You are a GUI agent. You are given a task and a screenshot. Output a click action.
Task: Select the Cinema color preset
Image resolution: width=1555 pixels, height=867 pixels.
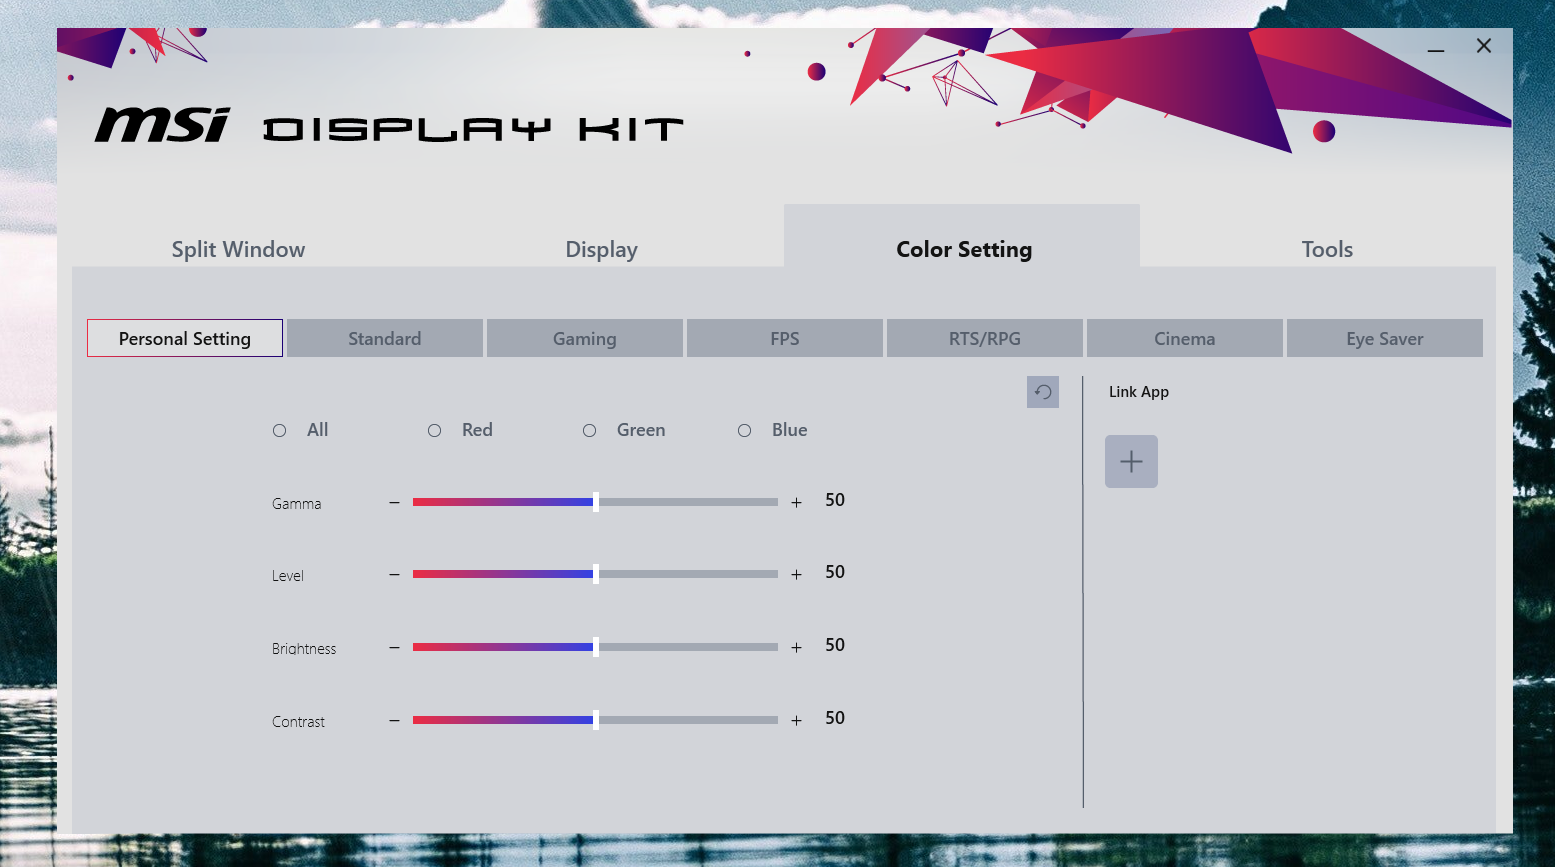(x=1185, y=338)
